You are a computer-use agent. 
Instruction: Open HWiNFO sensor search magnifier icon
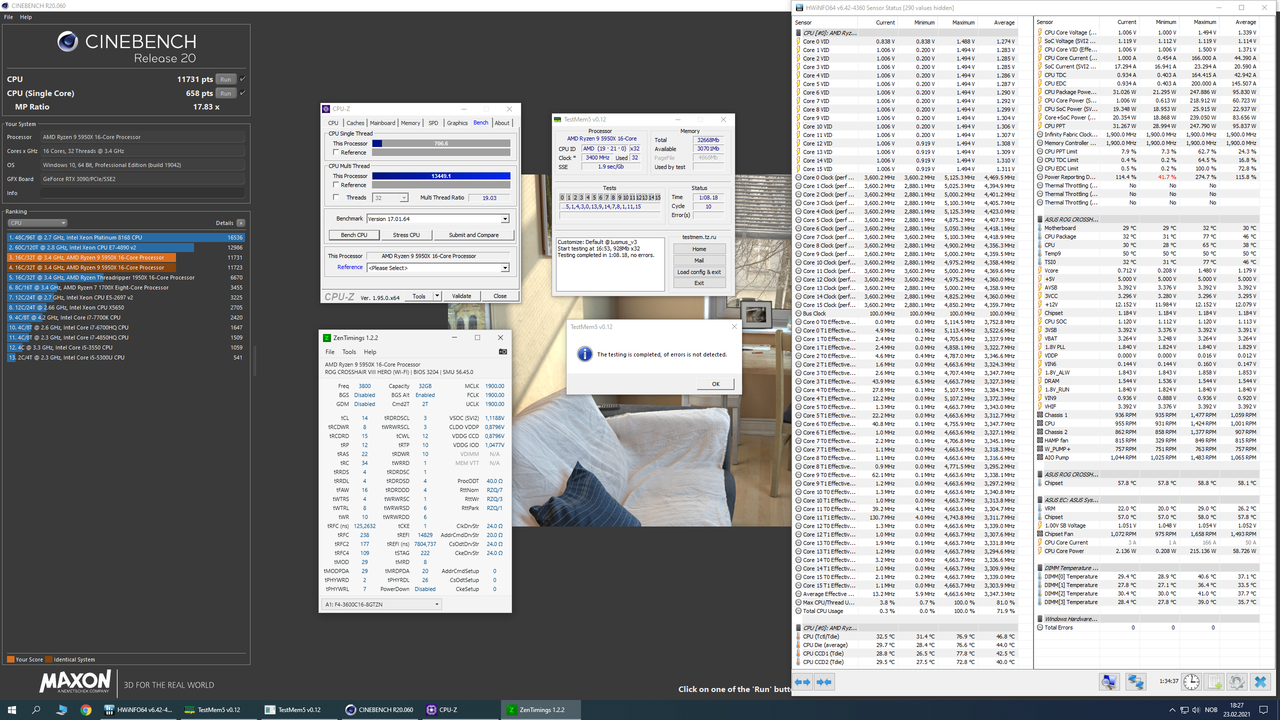click(x=1109, y=681)
